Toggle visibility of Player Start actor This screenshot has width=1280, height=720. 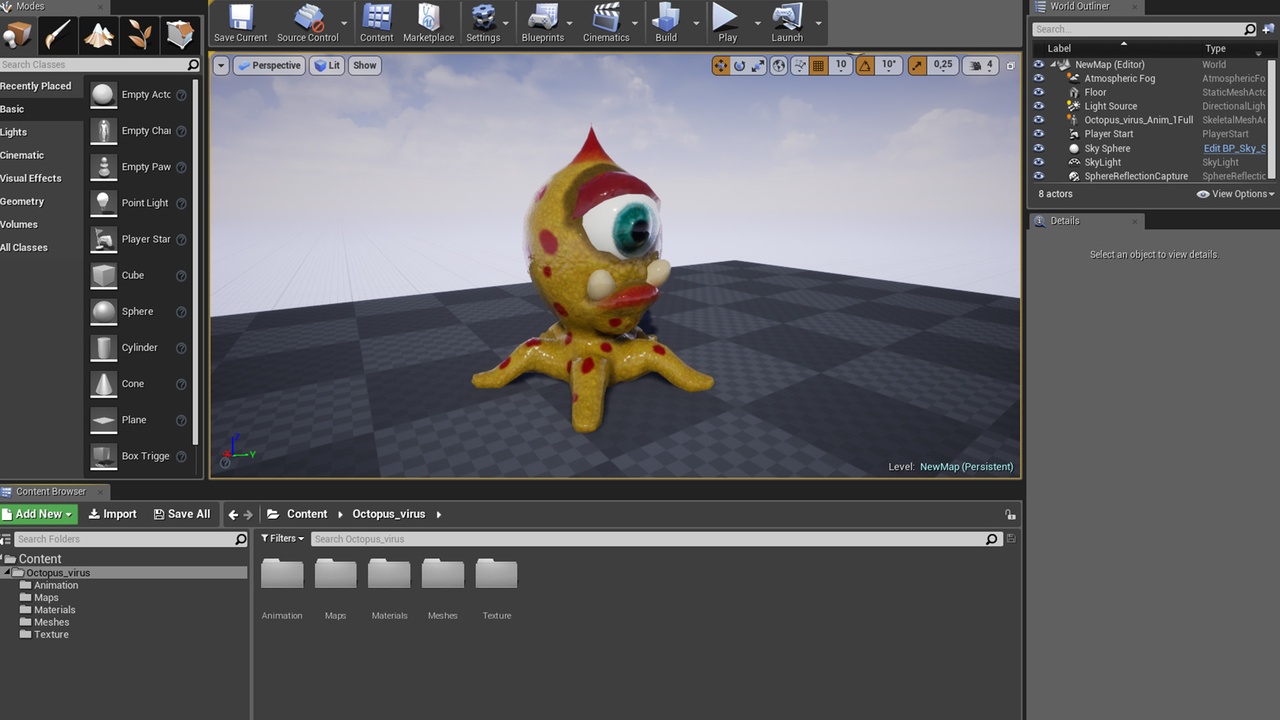(1038, 134)
